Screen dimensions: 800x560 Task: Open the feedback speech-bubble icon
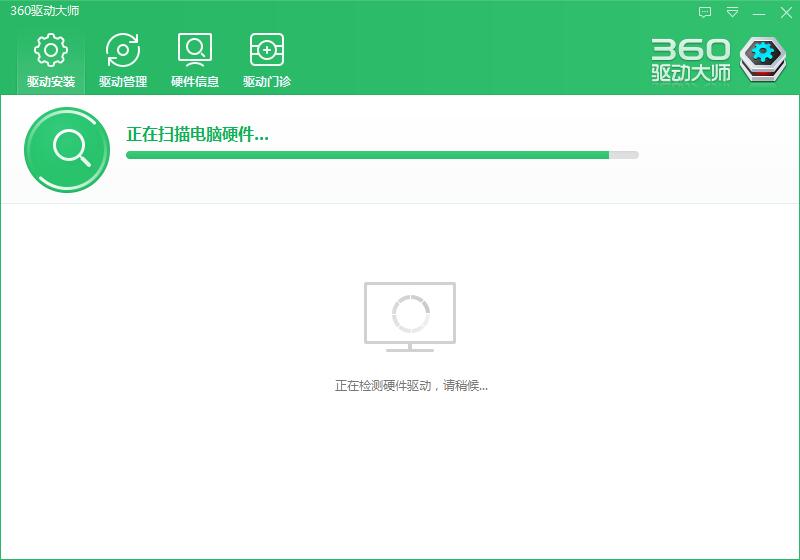point(705,13)
